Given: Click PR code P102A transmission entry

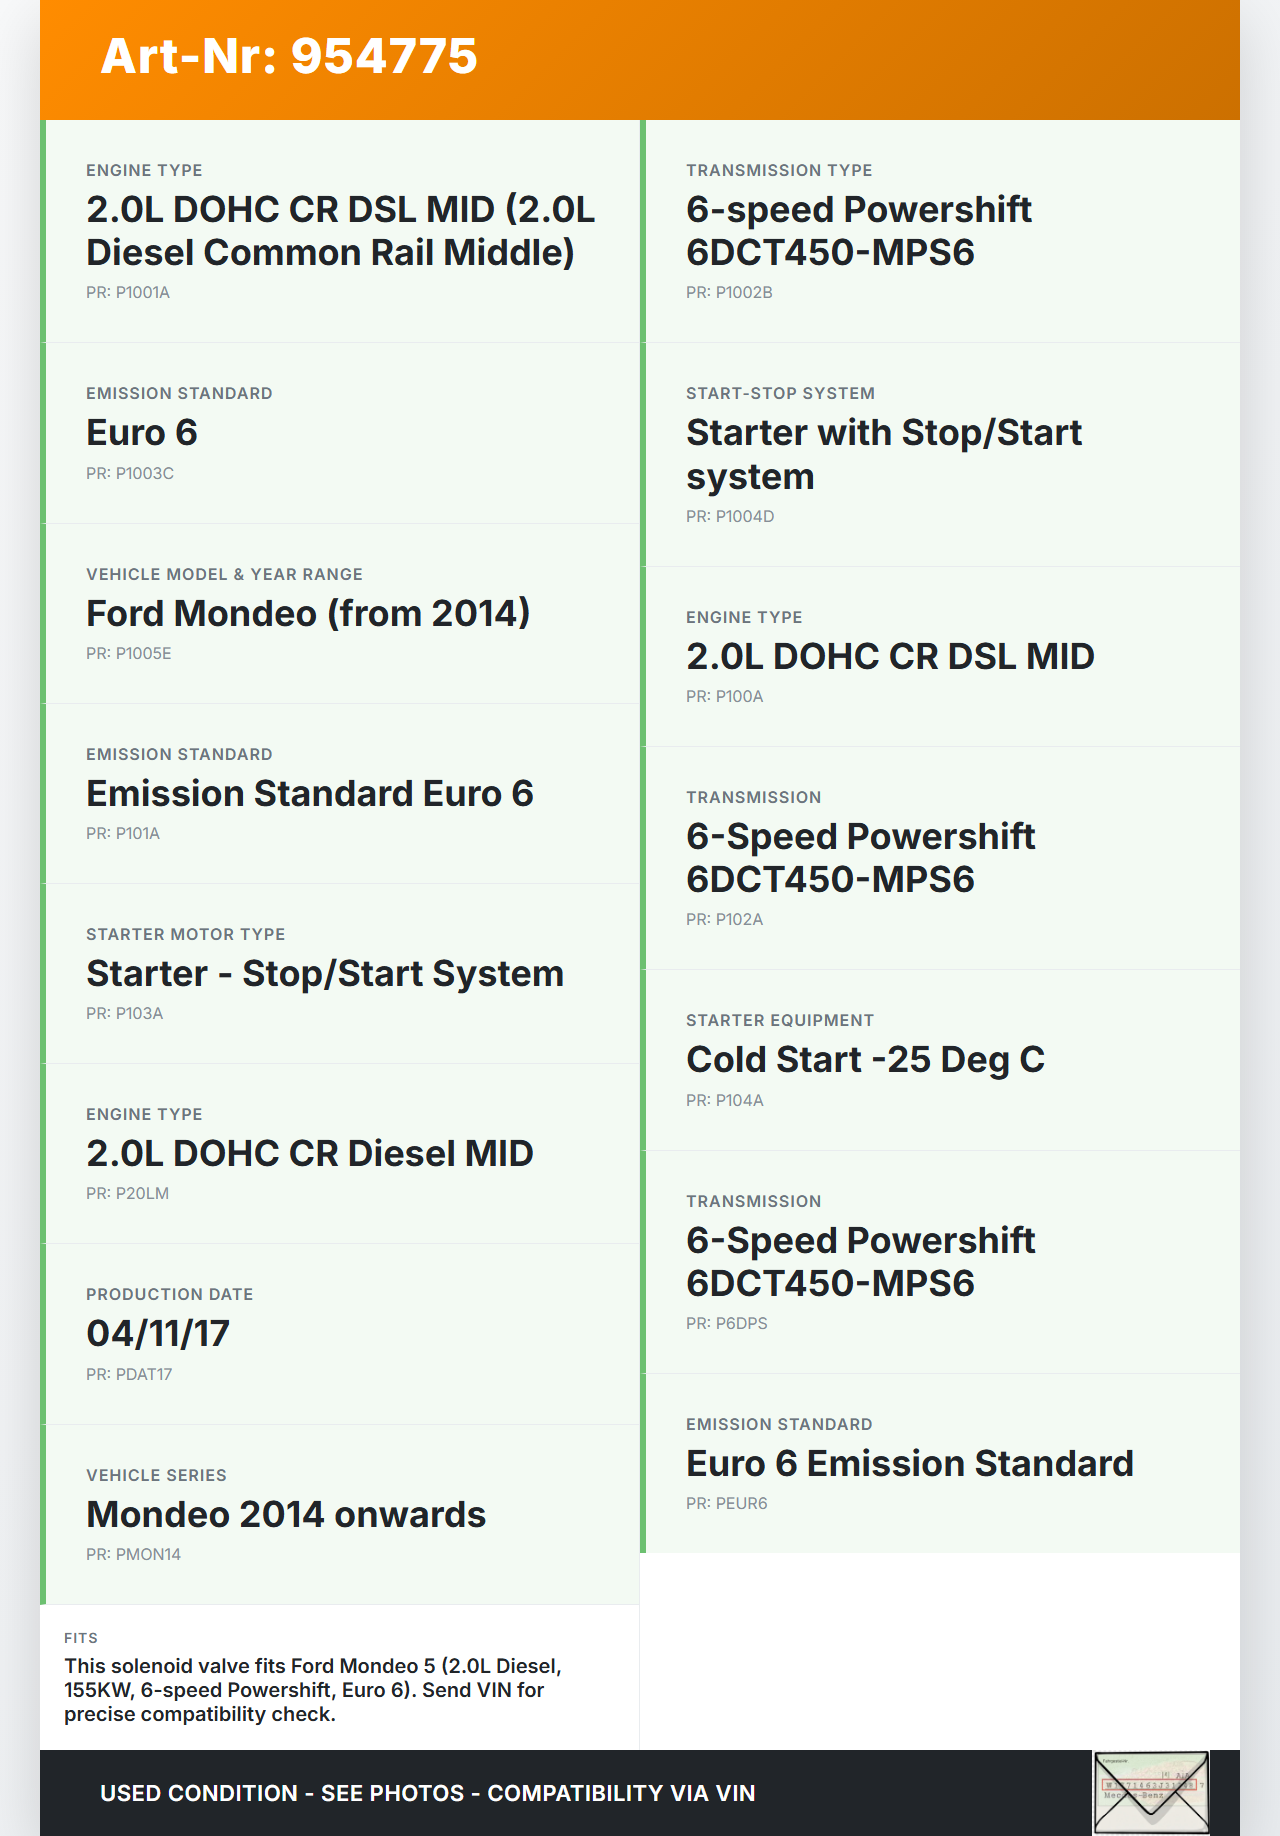Looking at the screenshot, I should click(725, 919).
